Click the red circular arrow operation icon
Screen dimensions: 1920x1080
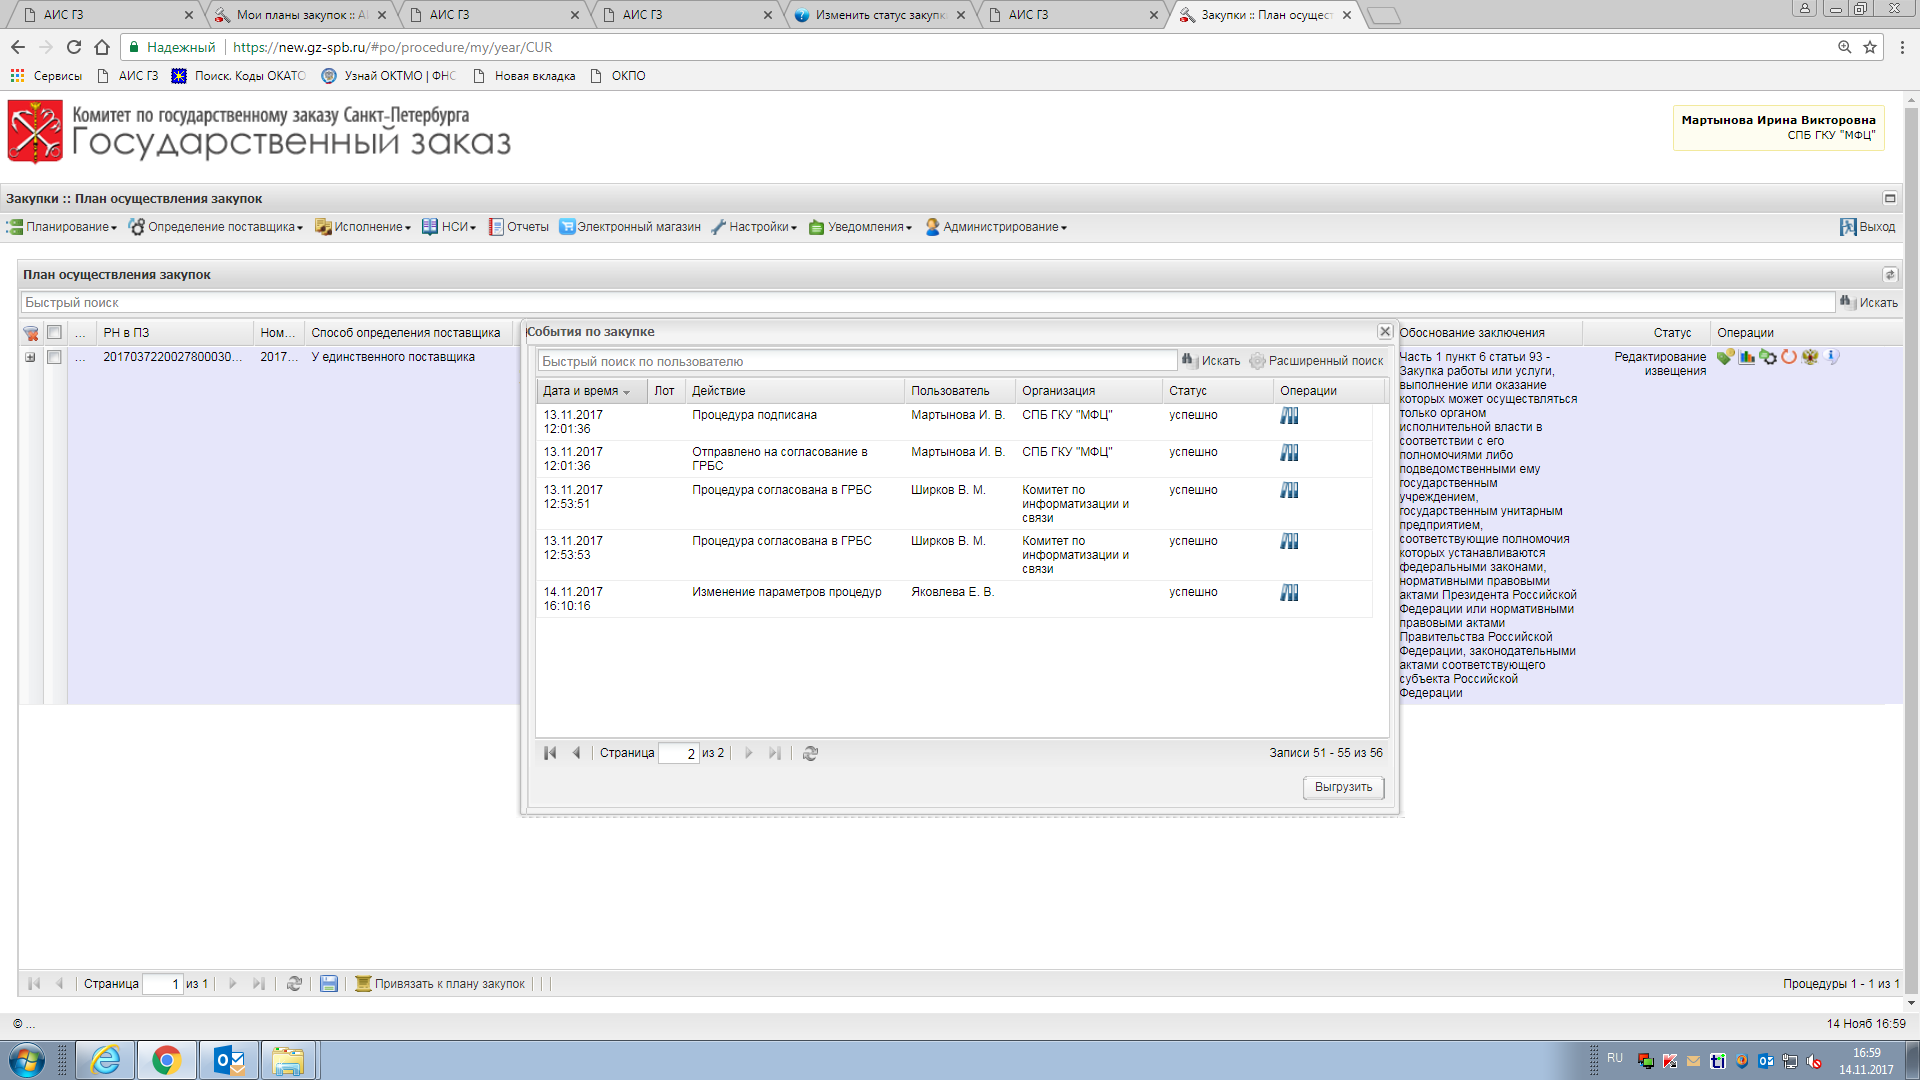(x=1789, y=357)
